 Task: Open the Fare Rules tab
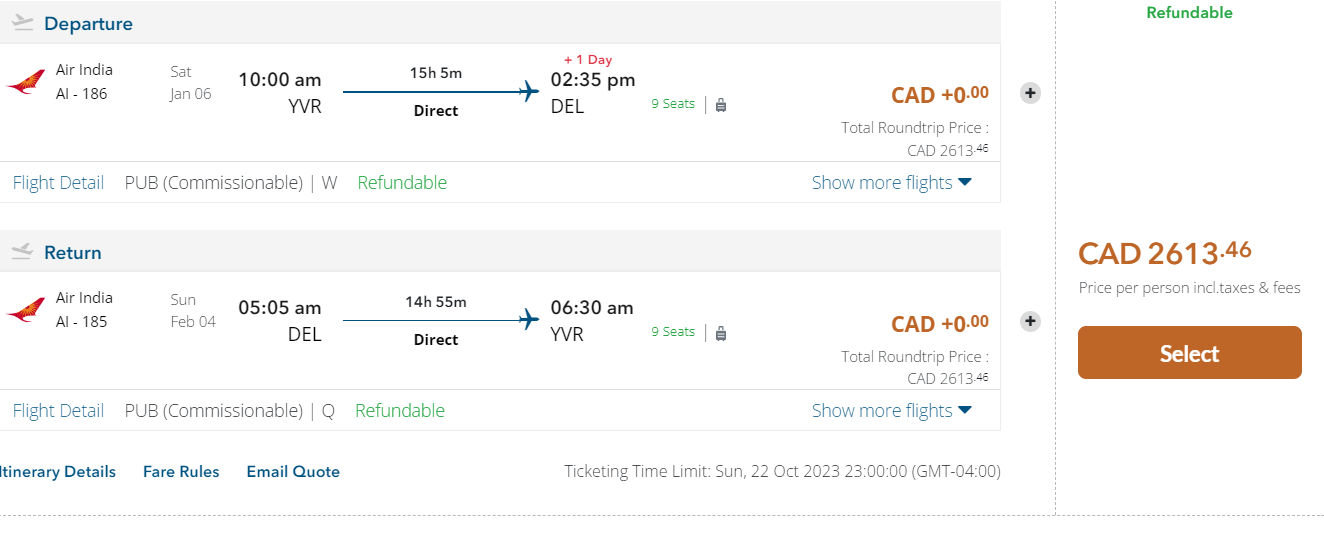click(x=181, y=471)
